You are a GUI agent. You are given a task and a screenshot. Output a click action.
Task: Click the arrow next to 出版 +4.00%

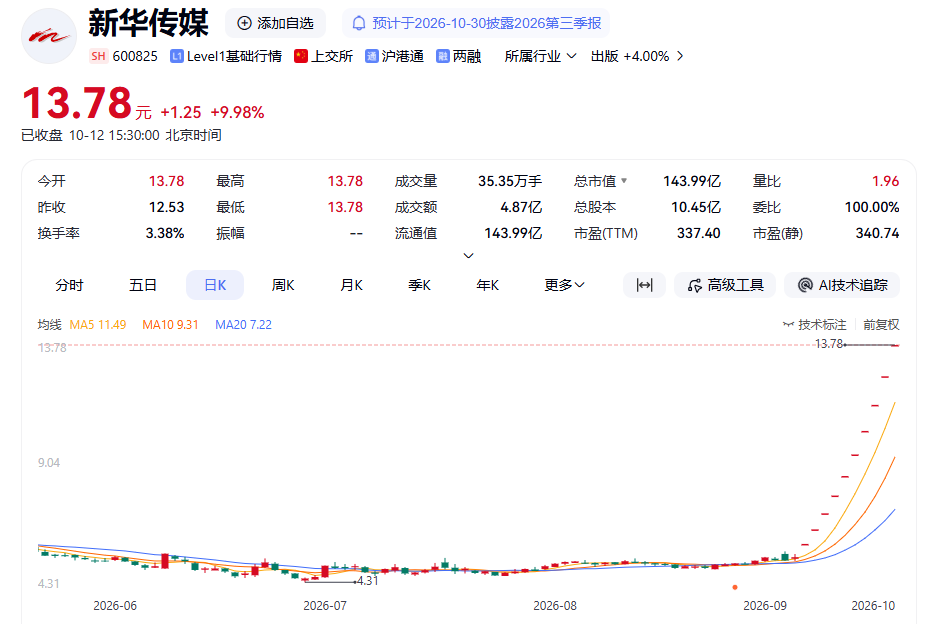680,56
